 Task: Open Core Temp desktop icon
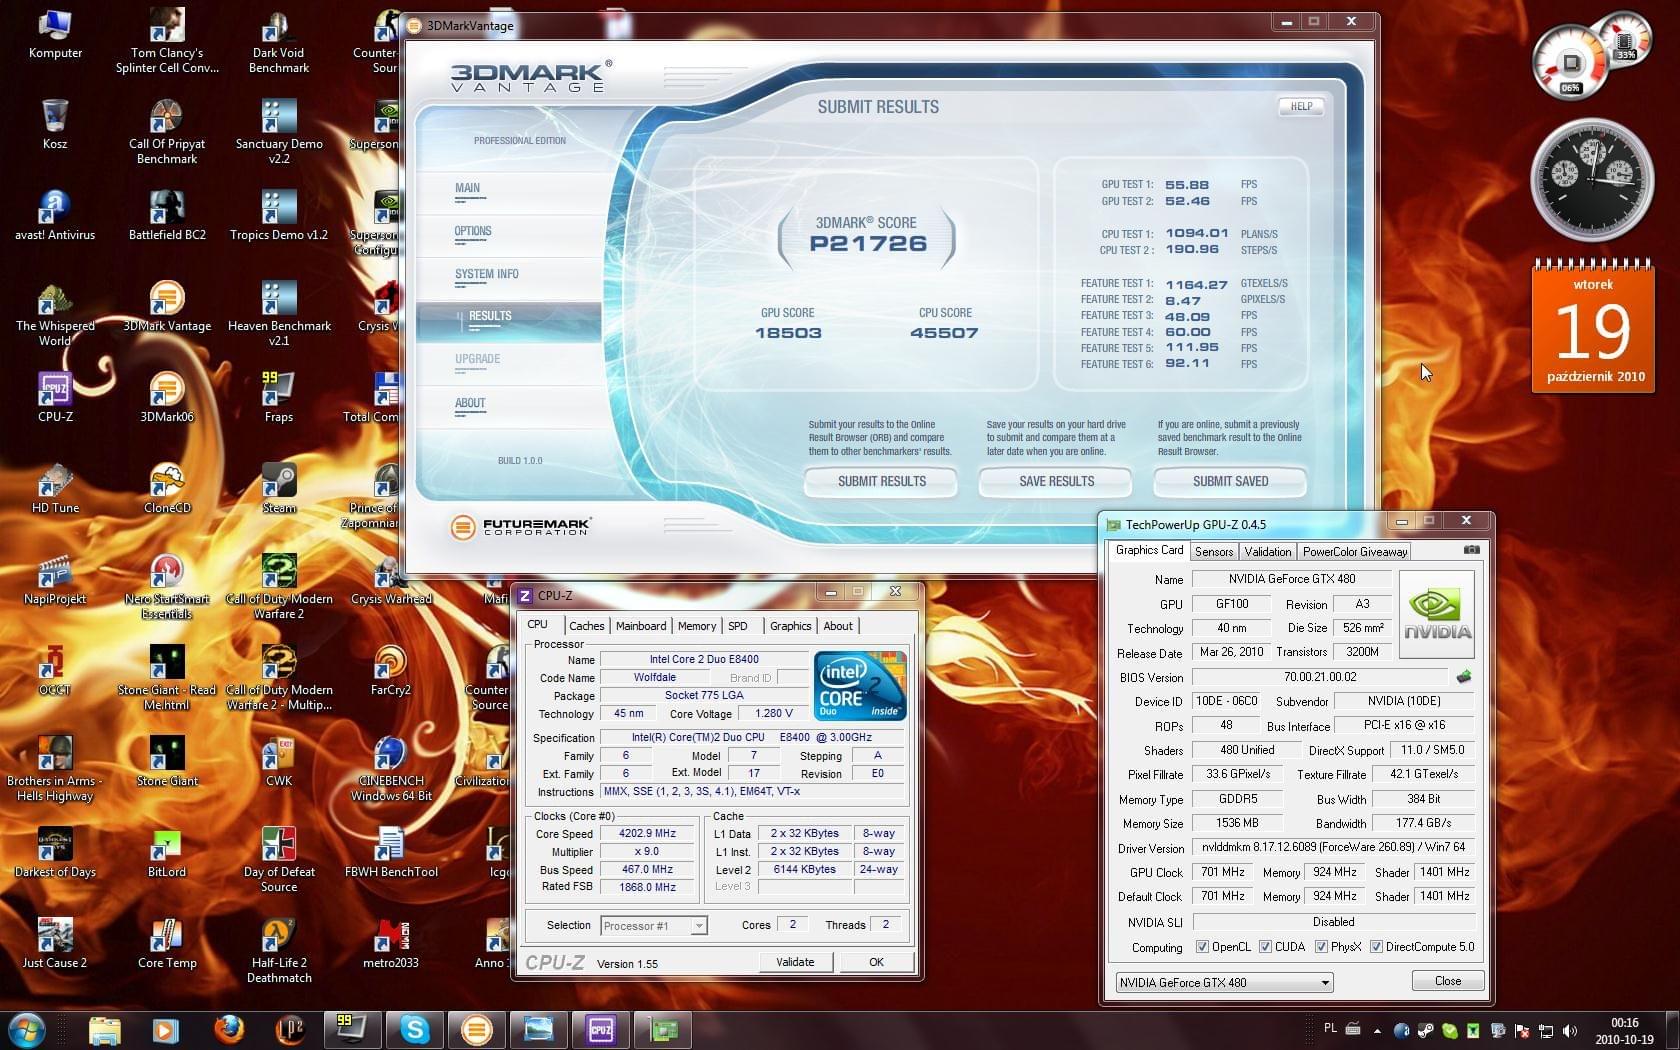click(167, 944)
